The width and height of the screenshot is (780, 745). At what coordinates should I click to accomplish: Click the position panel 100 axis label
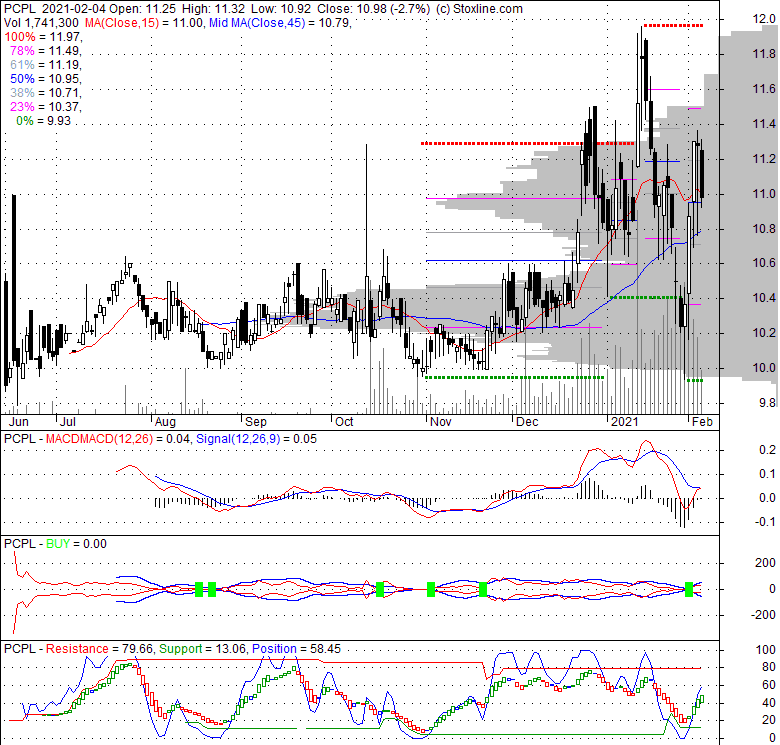[x=766, y=650]
